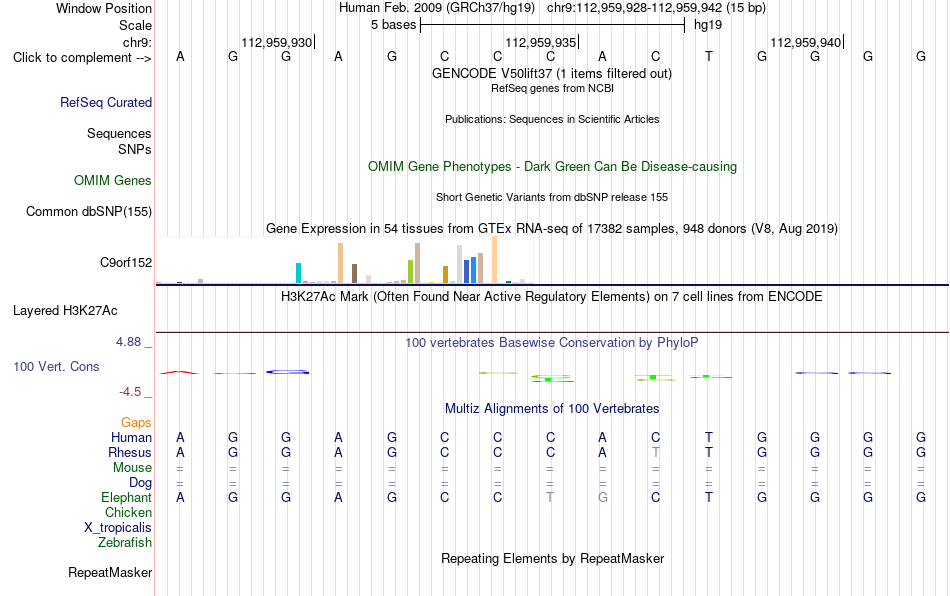Viewport: 950px width, 596px height.
Task: Select the Chicken species label
Action: click(x=128, y=512)
